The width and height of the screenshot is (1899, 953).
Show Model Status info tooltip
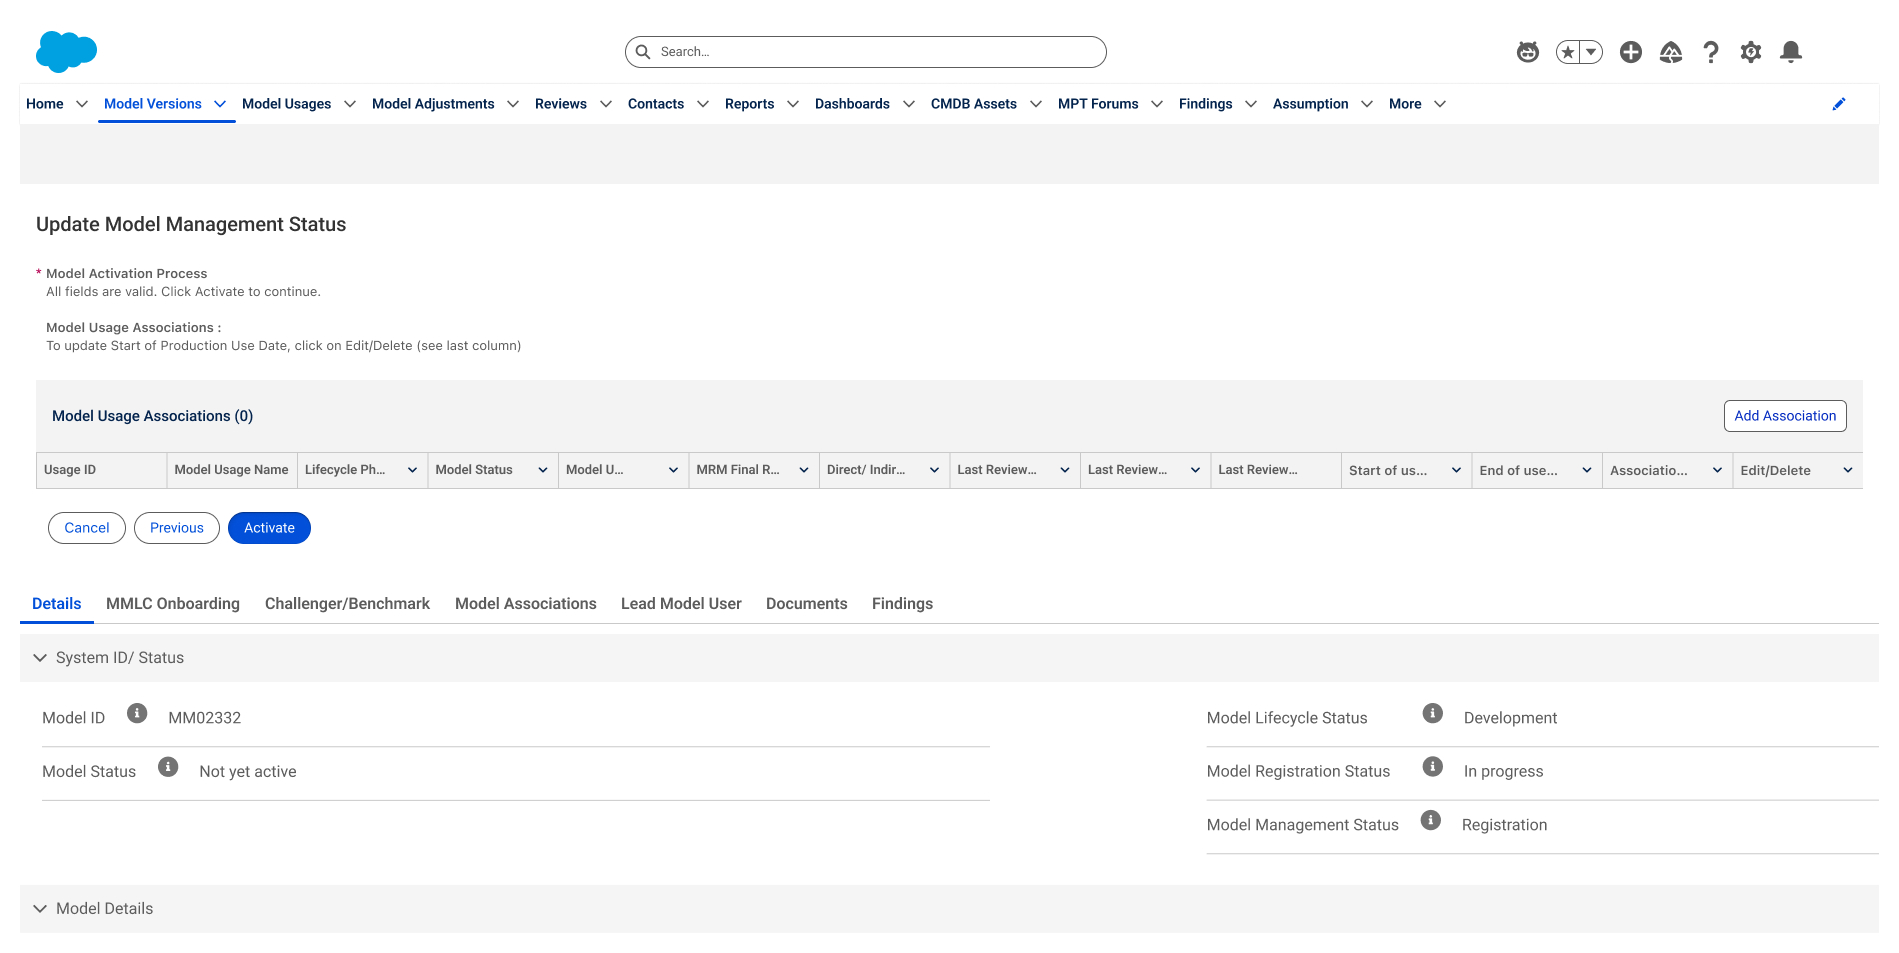click(168, 767)
